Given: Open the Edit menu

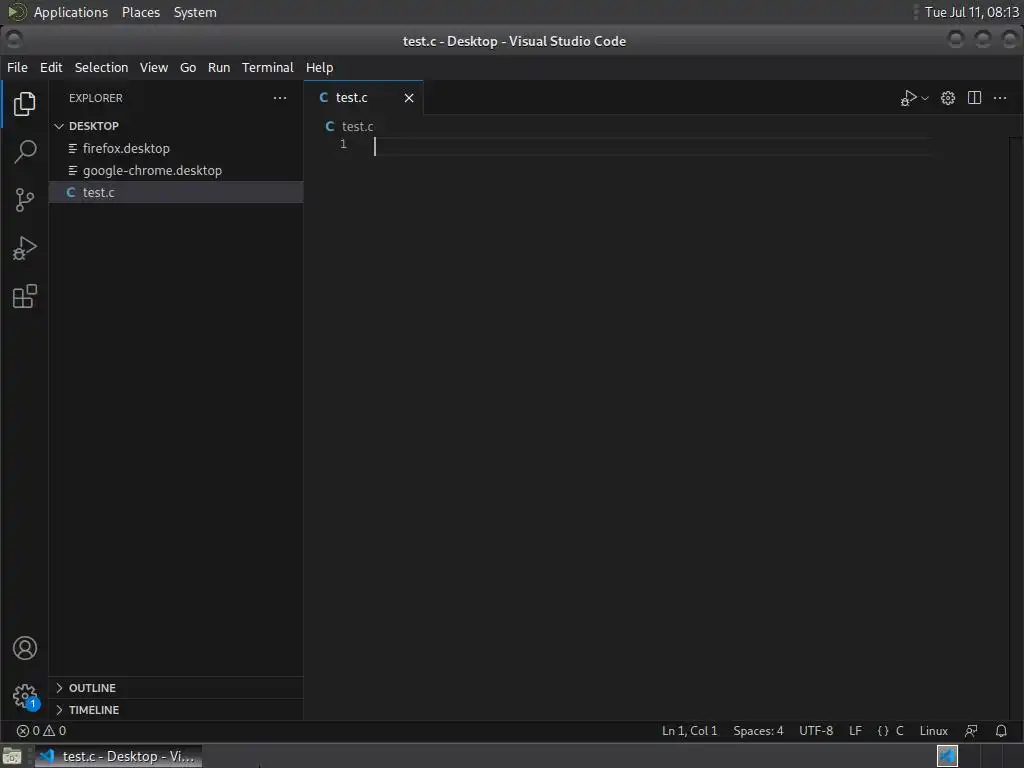Looking at the screenshot, I should (x=51, y=67).
